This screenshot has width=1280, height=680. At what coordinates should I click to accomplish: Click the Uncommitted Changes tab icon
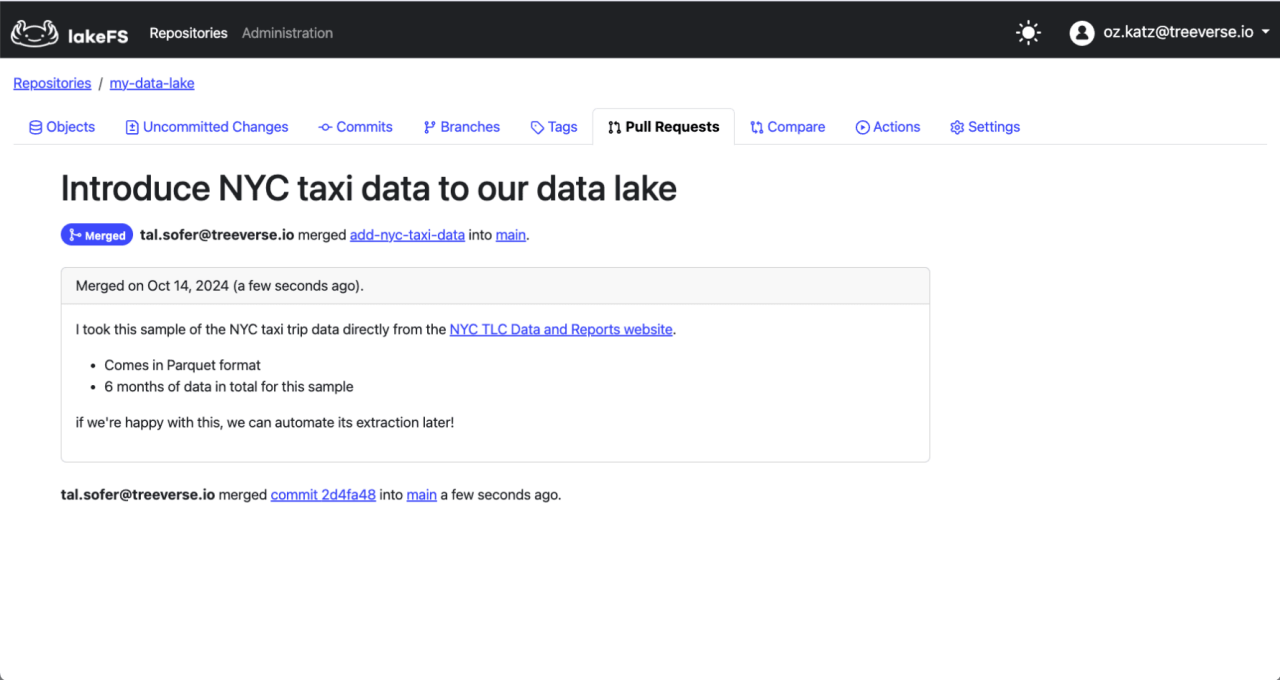pos(132,127)
